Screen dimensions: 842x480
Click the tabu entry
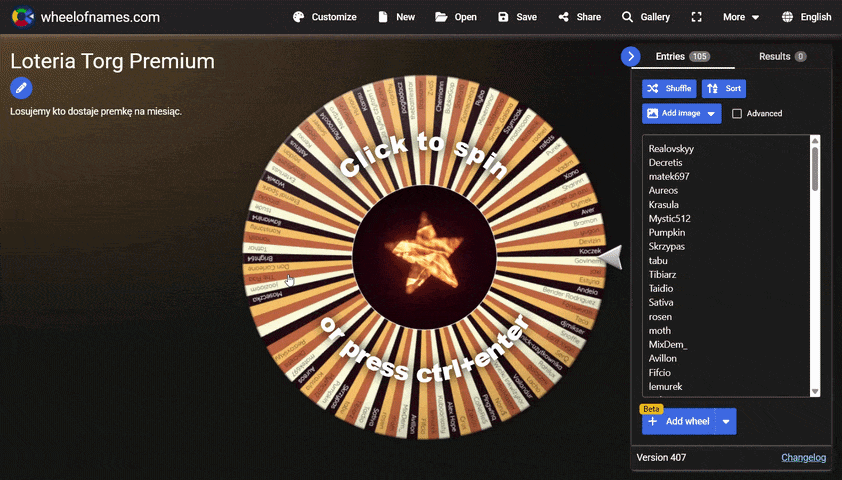click(x=658, y=260)
